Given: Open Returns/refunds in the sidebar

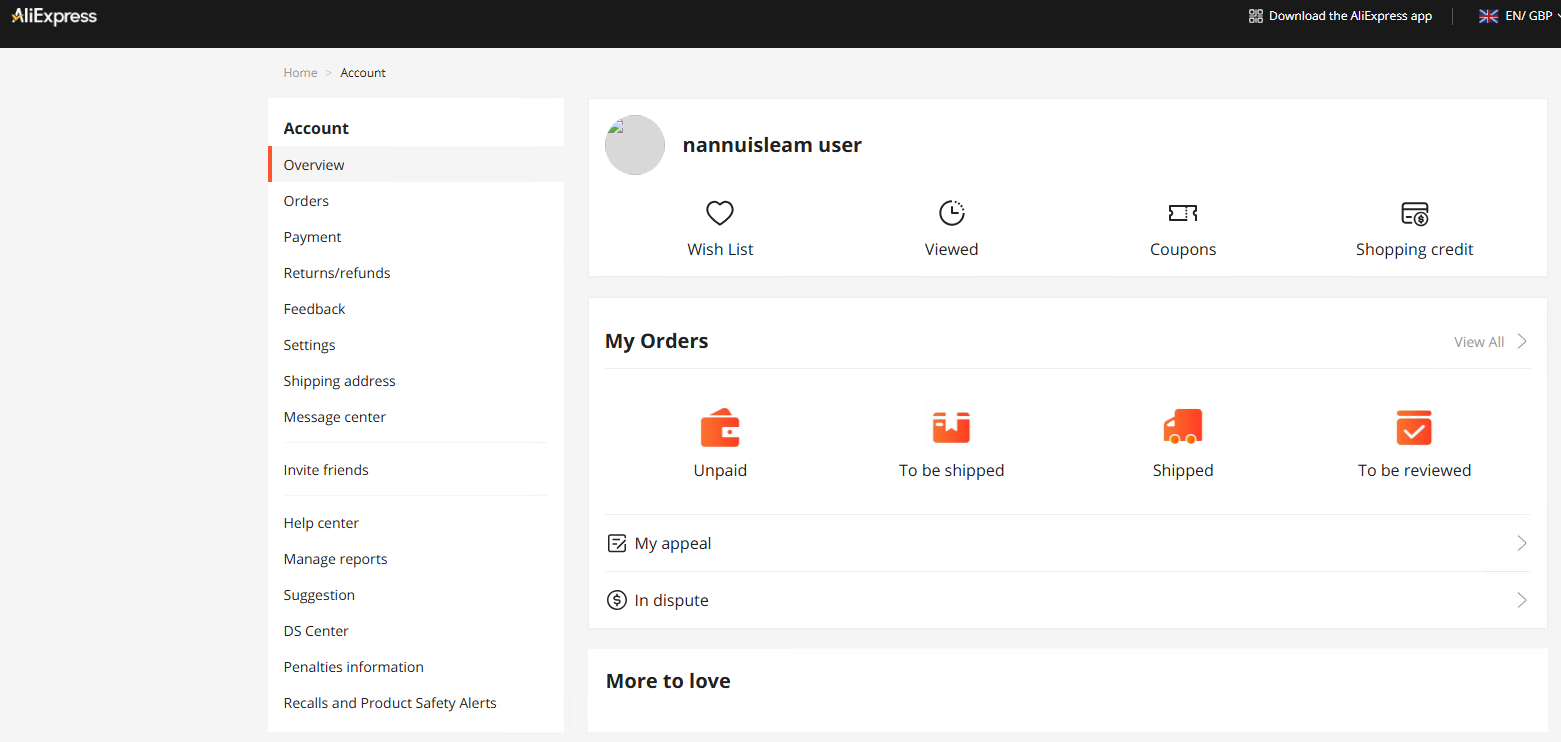Looking at the screenshot, I should (x=337, y=273).
